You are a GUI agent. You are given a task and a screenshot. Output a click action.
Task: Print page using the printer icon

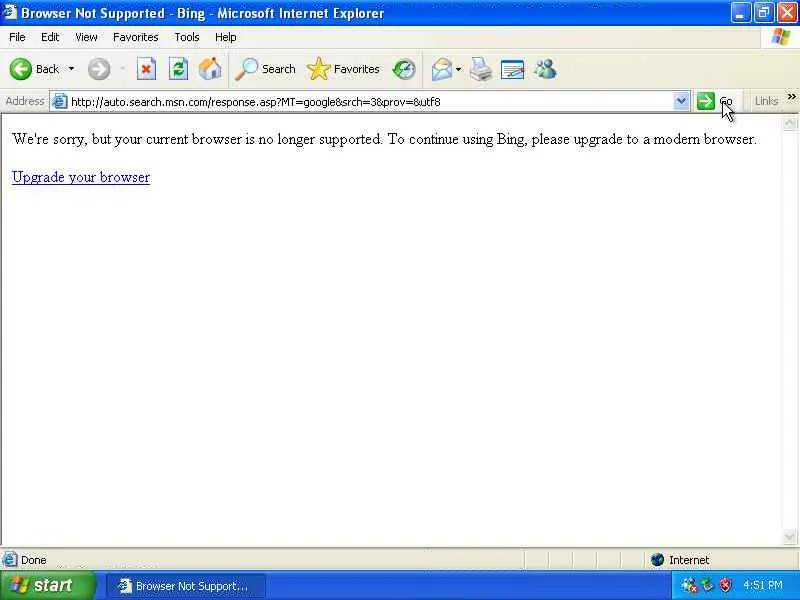click(481, 69)
